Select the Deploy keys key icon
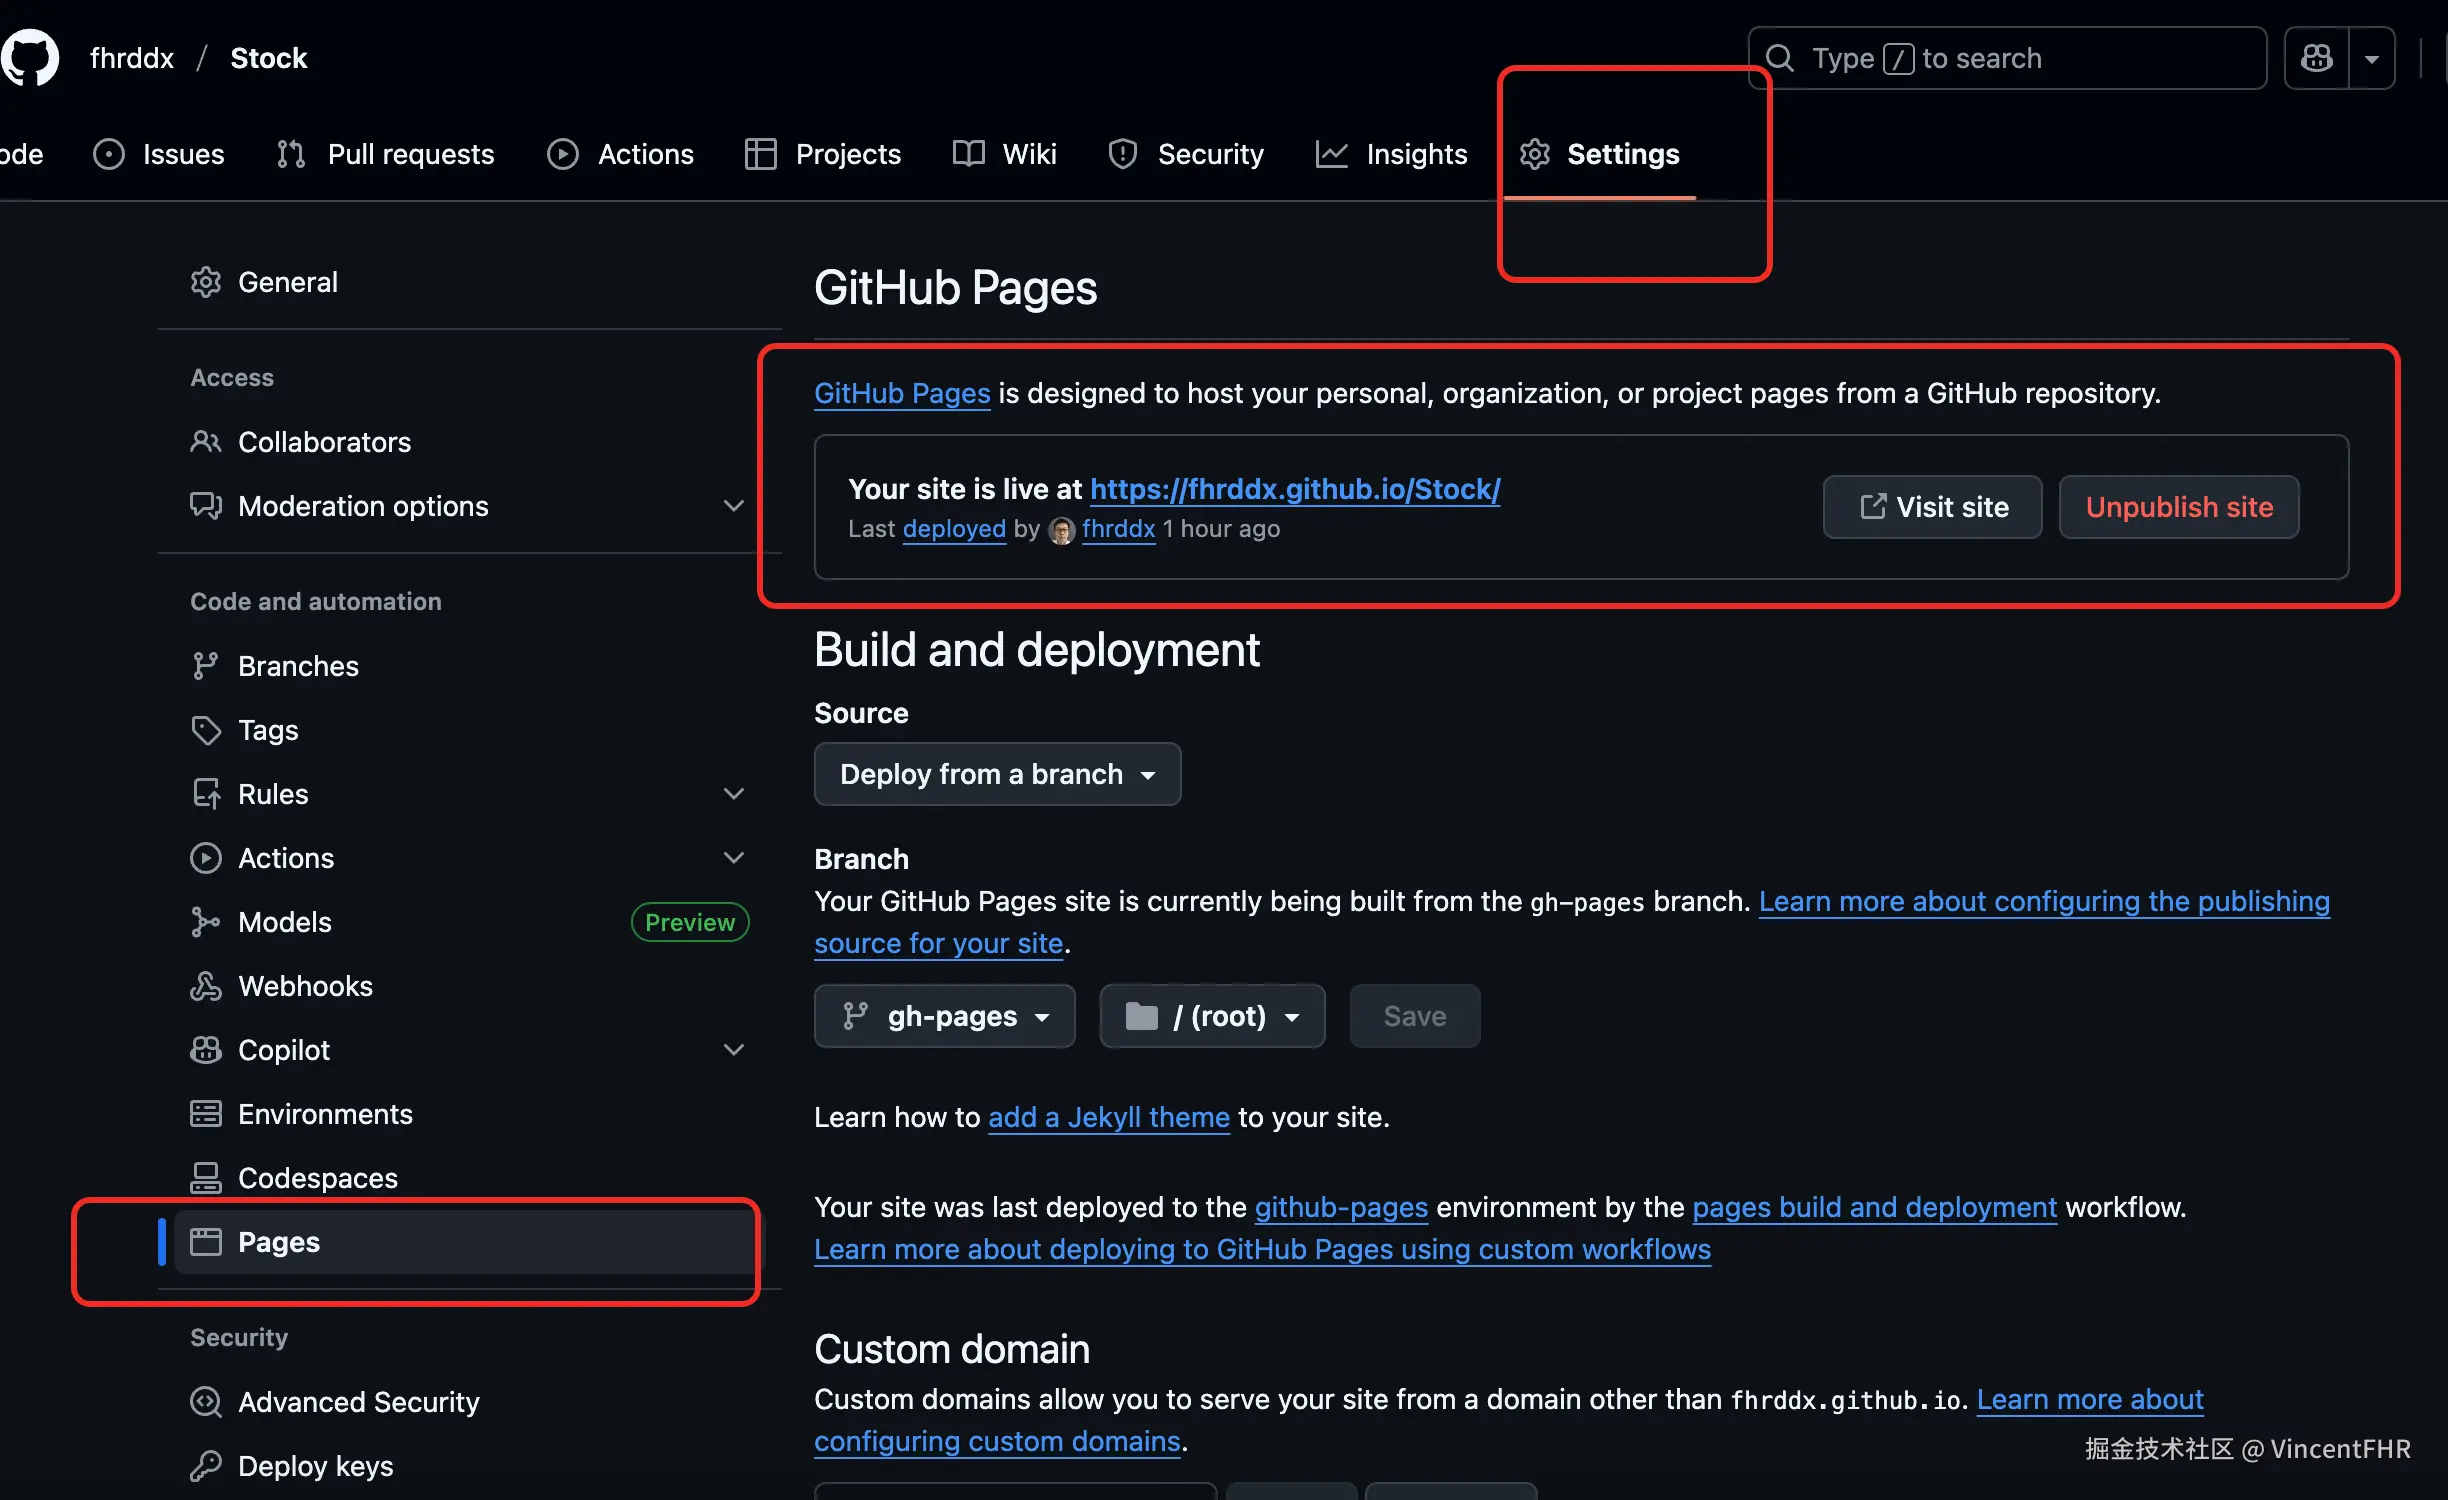2448x1500 pixels. [x=206, y=1466]
